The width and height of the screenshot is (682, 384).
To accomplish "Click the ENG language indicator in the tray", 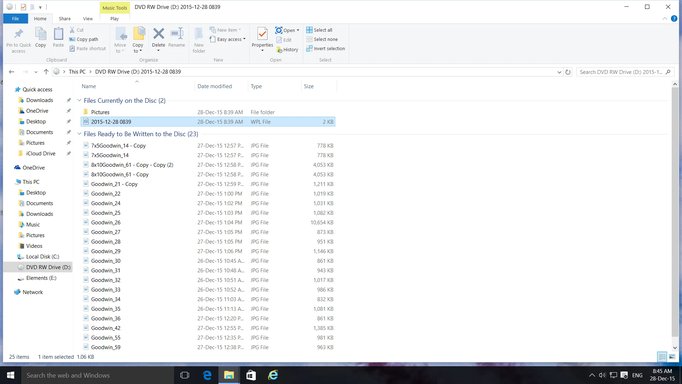I will tap(637, 375).
